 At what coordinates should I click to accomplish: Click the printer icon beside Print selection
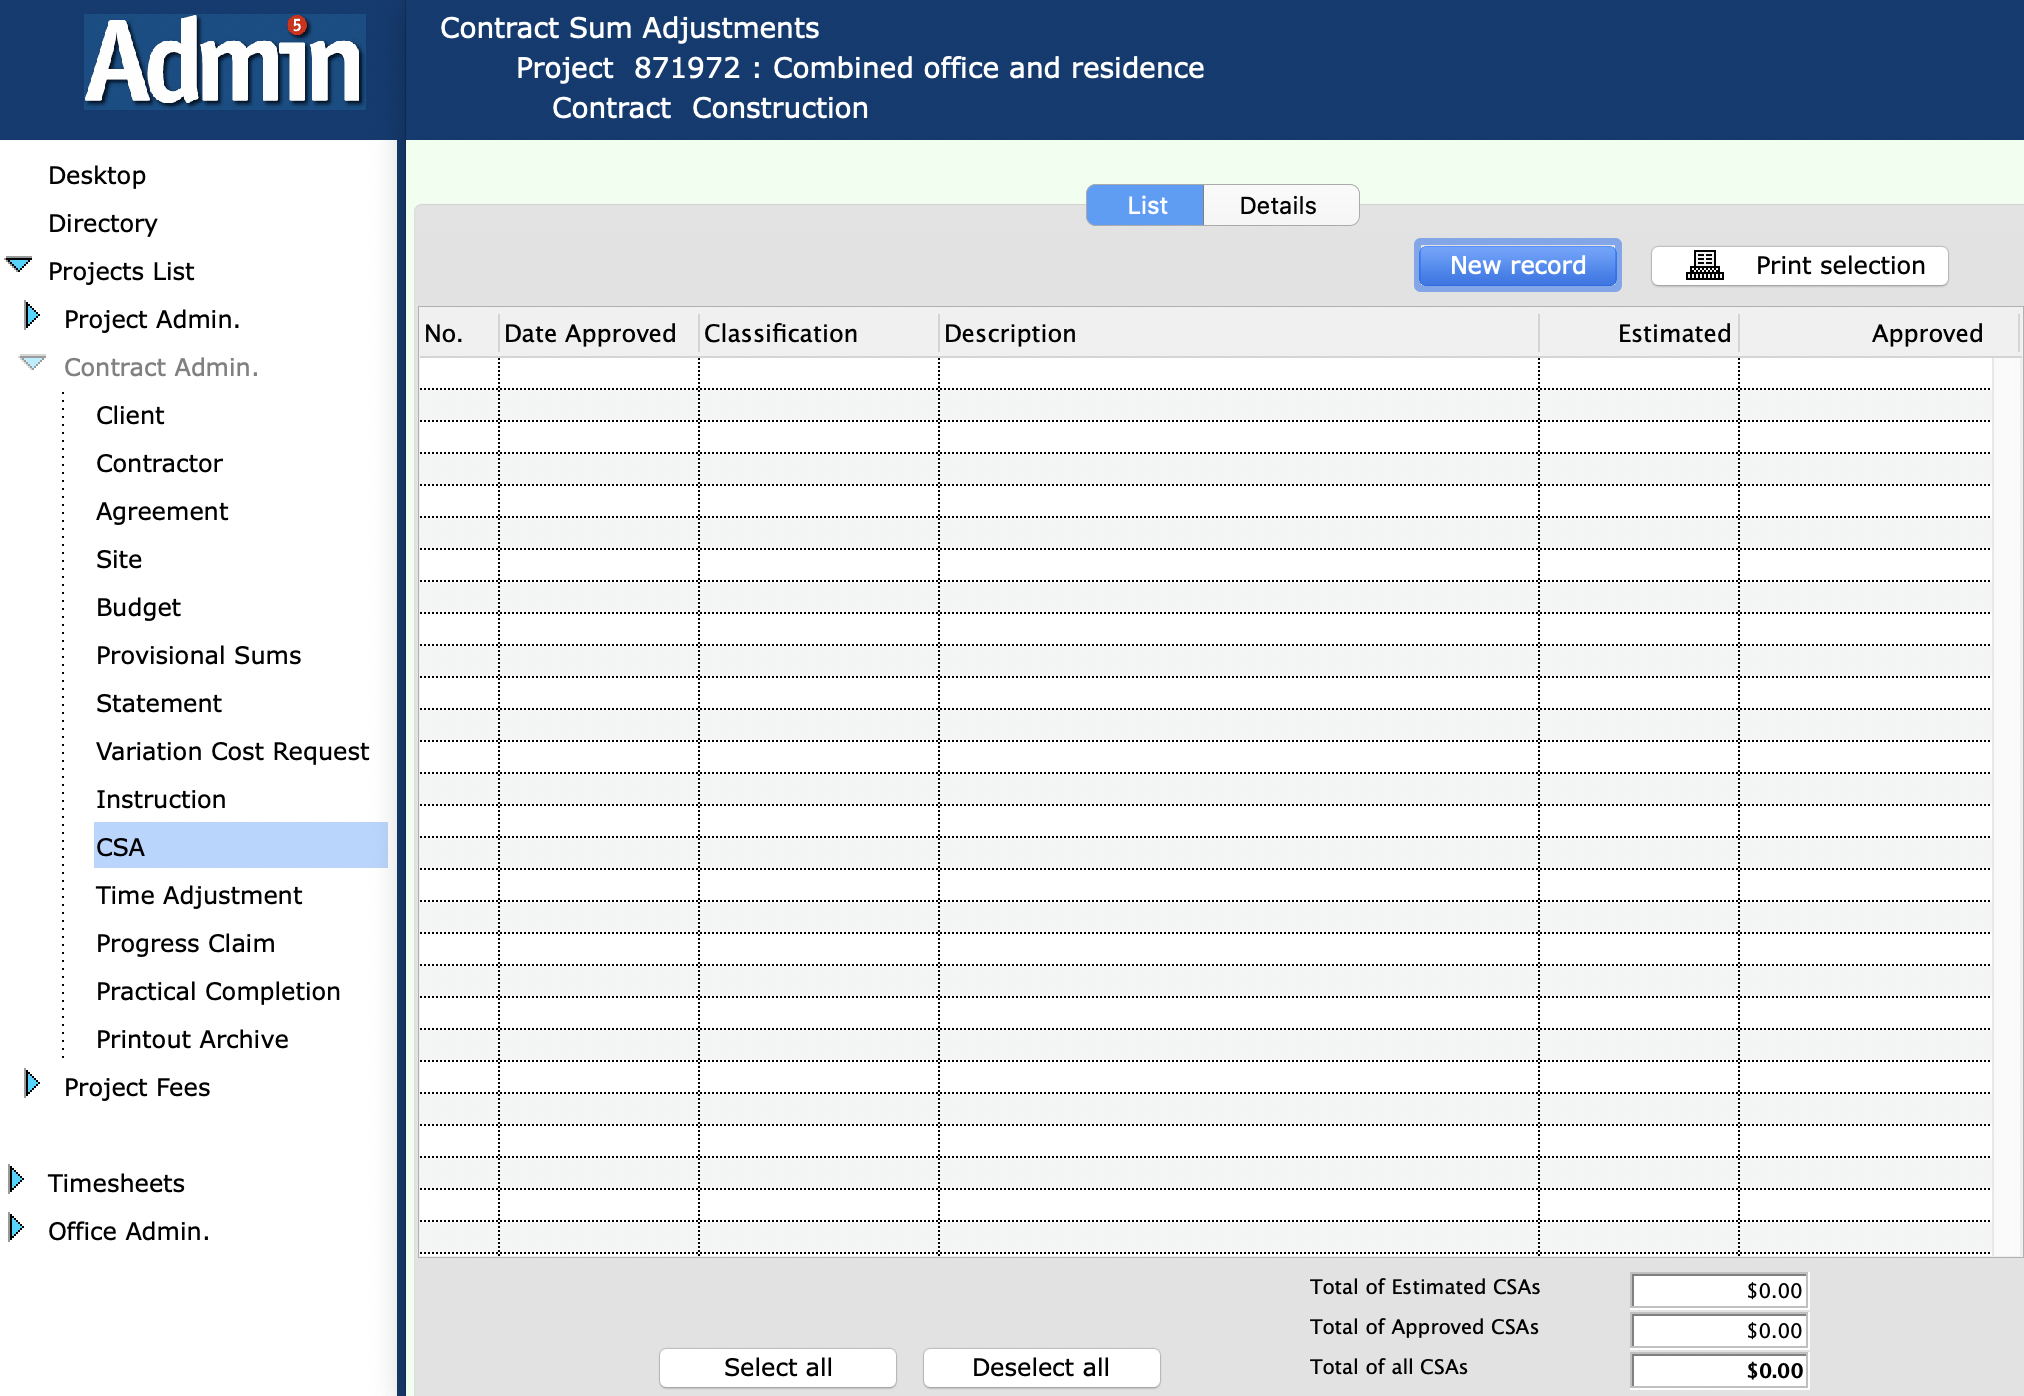point(1704,266)
